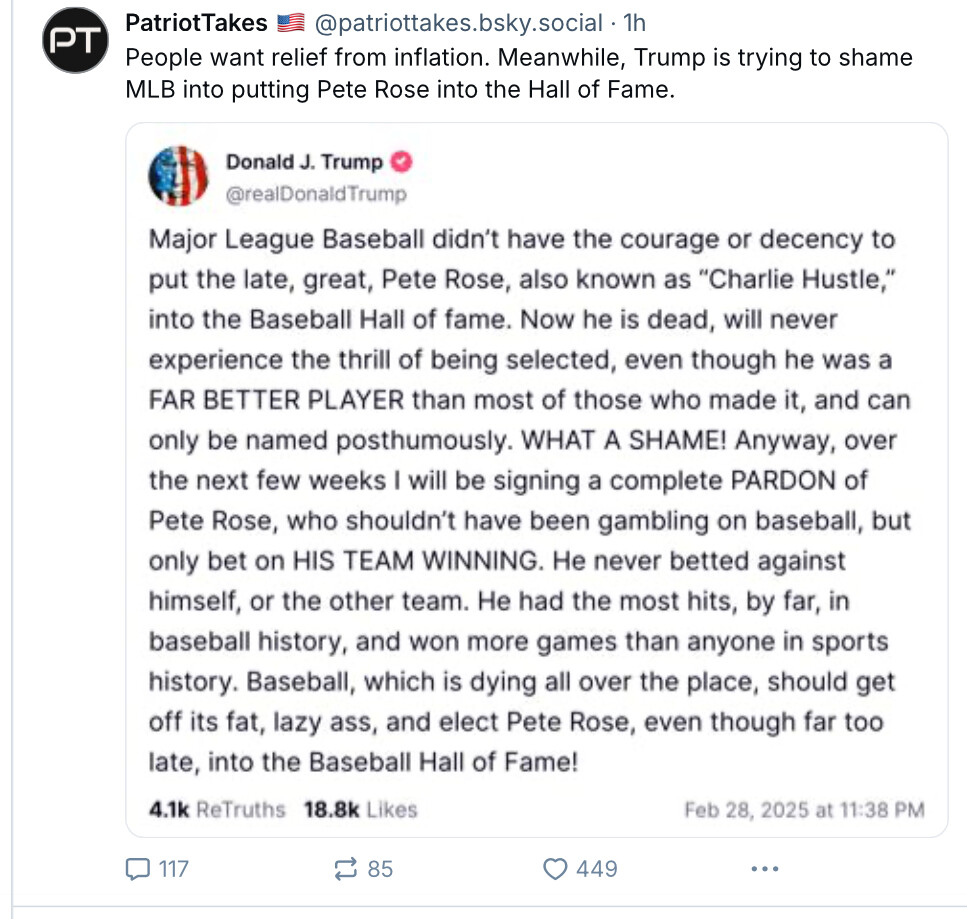Click the 18.8k Likes count
Screen dimensions: 967x919
pyautogui.click(x=360, y=809)
